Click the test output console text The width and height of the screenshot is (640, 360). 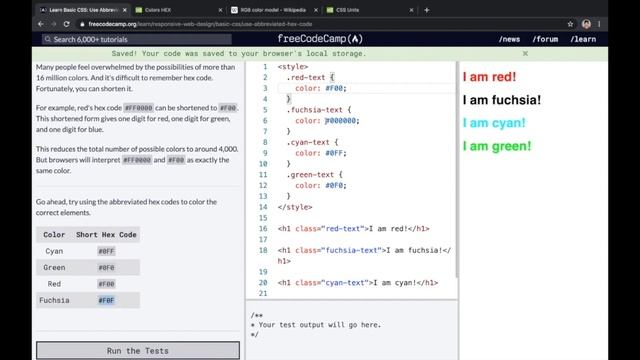(316, 325)
